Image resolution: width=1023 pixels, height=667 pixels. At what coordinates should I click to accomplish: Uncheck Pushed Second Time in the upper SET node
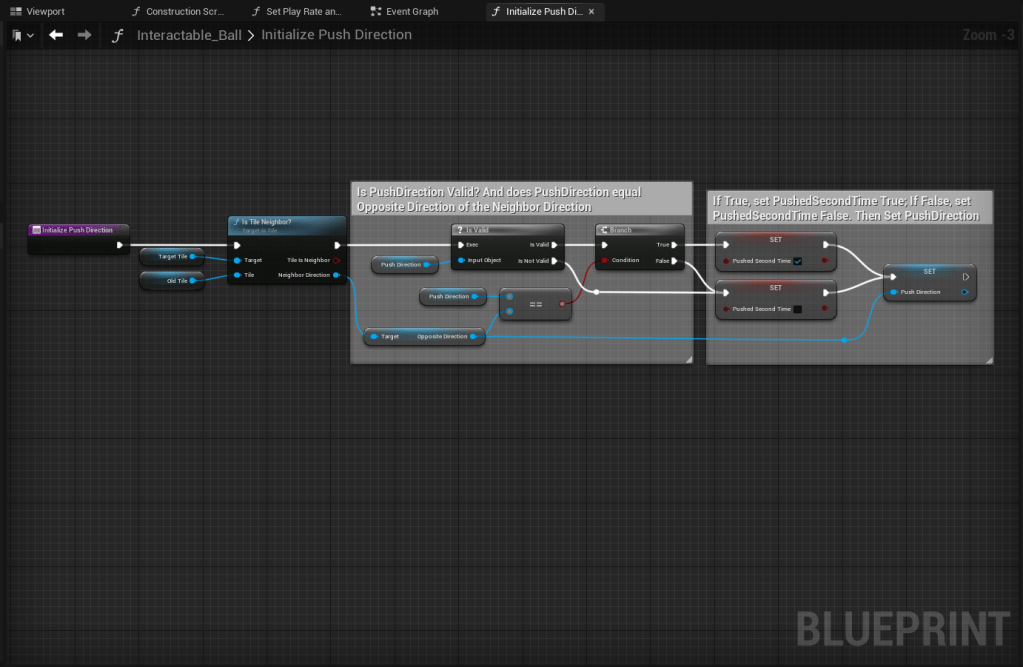pyautogui.click(x=797, y=262)
